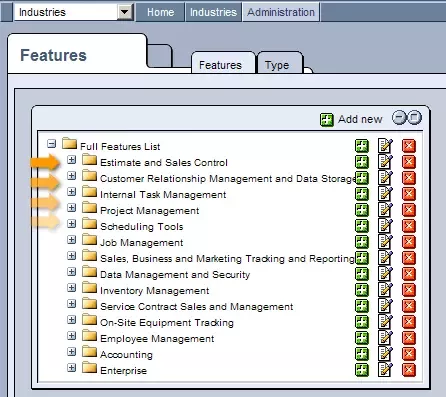446x397 pixels.
Task: Expand Estimate and Sales Control node
Action: [x=71, y=160]
